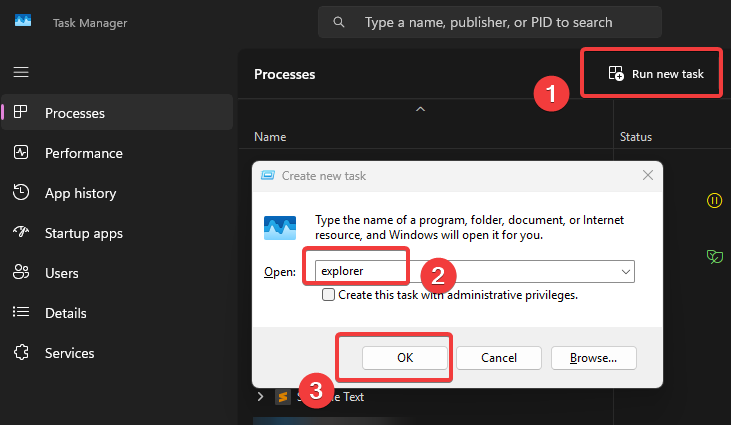Click the Name column header
This screenshot has height=425, width=731.
coord(270,136)
